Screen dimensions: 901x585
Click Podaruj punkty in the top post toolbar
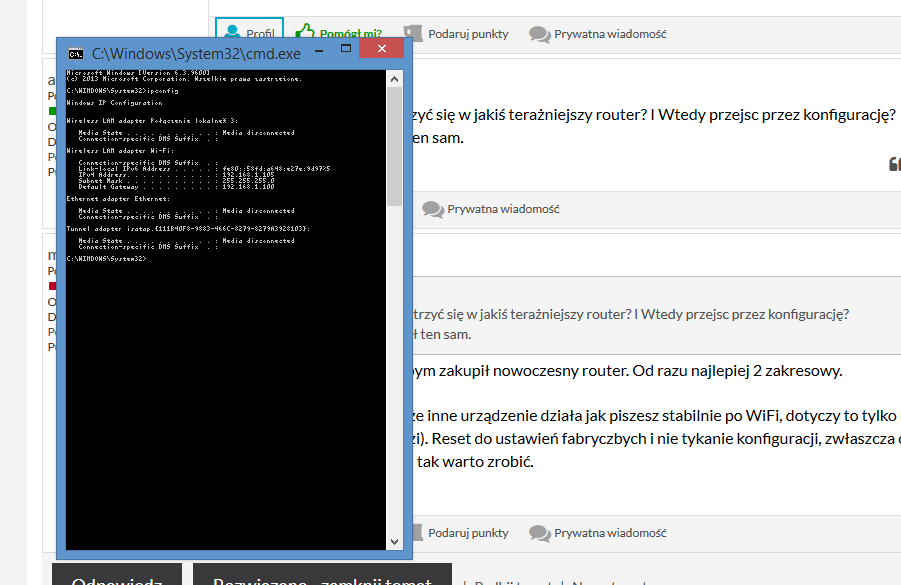[x=456, y=34]
